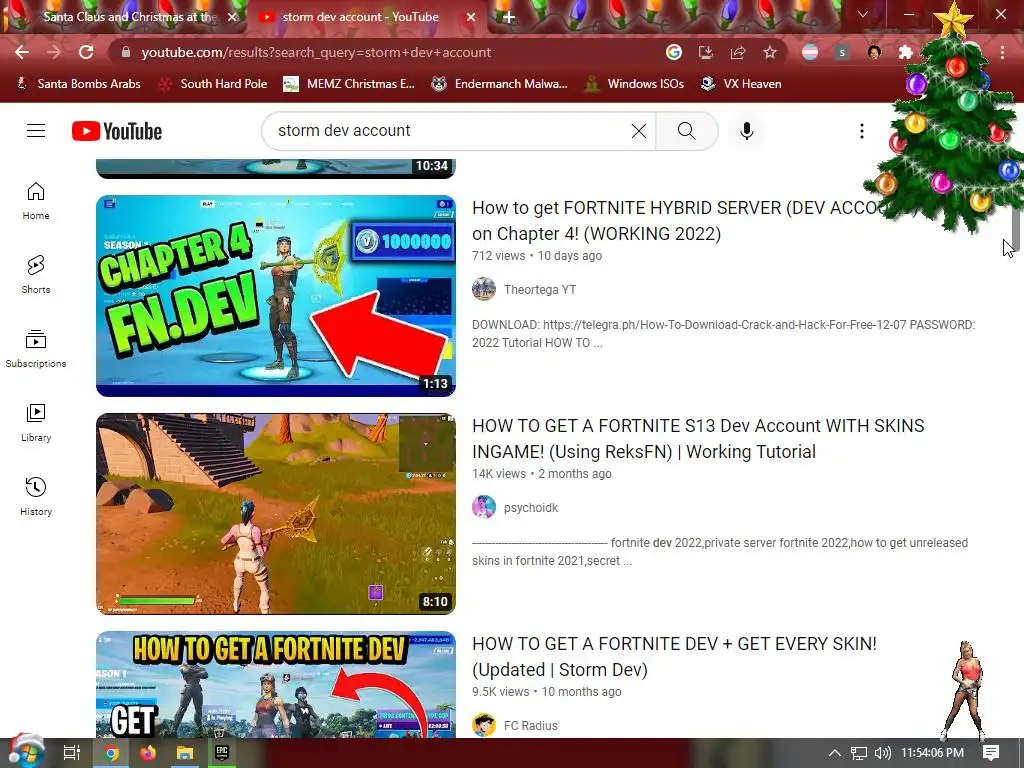Open Subscriptions in sidebar
The height and width of the screenshot is (768, 1024).
[x=36, y=349]
